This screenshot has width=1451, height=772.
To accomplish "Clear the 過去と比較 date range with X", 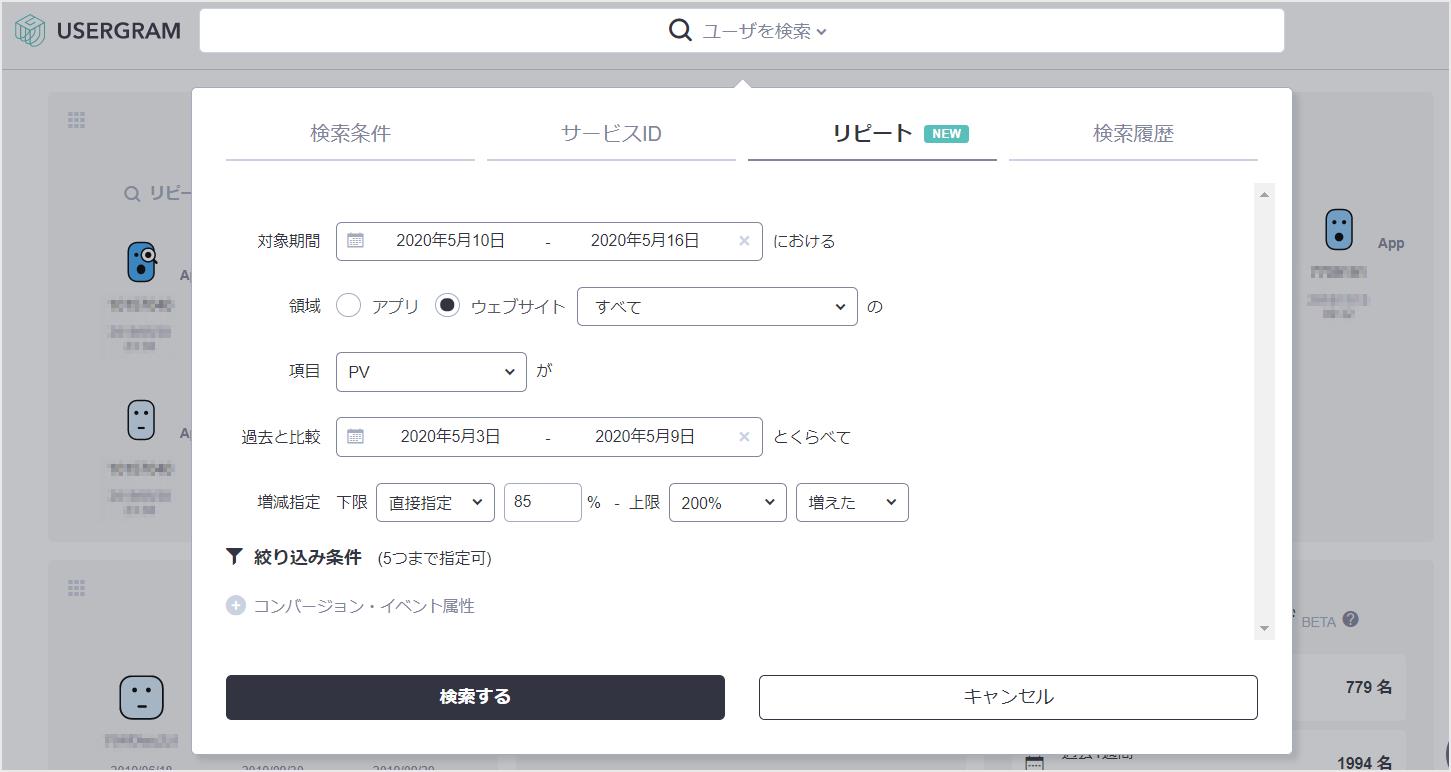I will tap(744, 437).
